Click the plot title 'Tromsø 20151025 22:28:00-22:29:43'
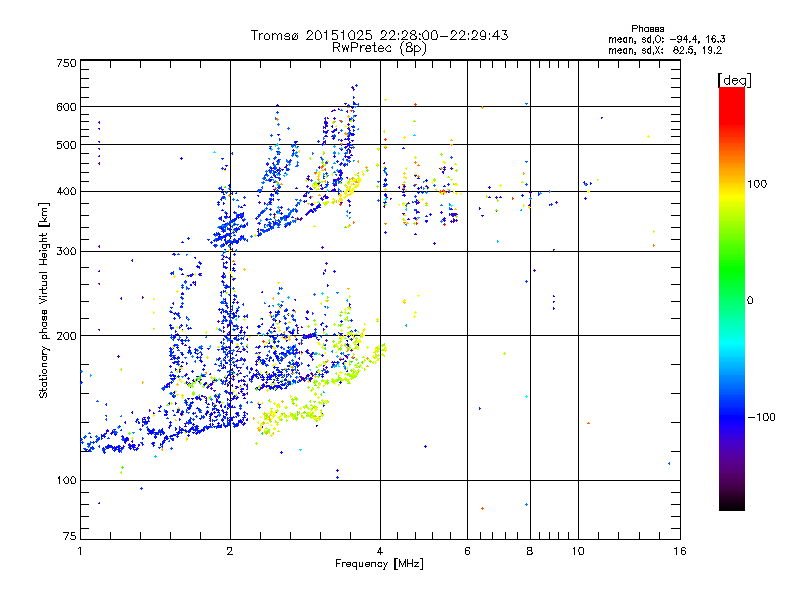This screenshot has width=800, height=600. (x=379, y=35)
